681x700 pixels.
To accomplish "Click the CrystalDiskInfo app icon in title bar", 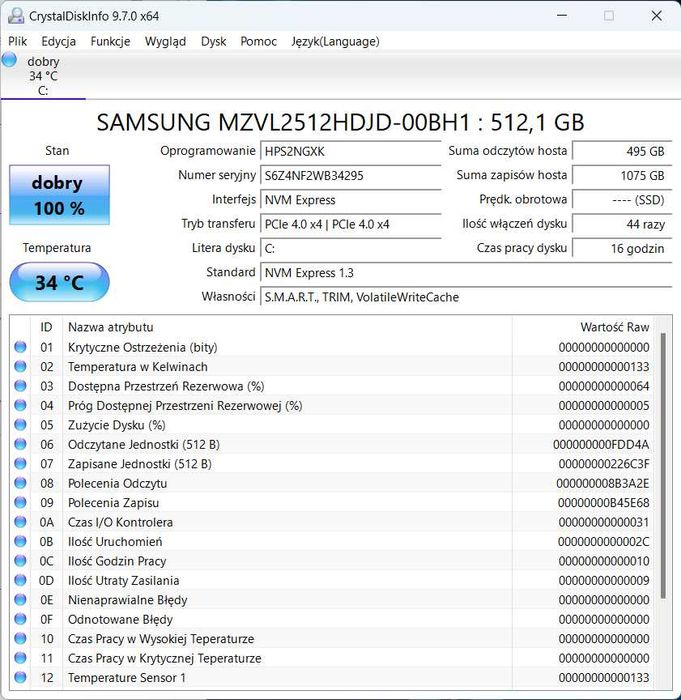I will [x=16, y=16].
